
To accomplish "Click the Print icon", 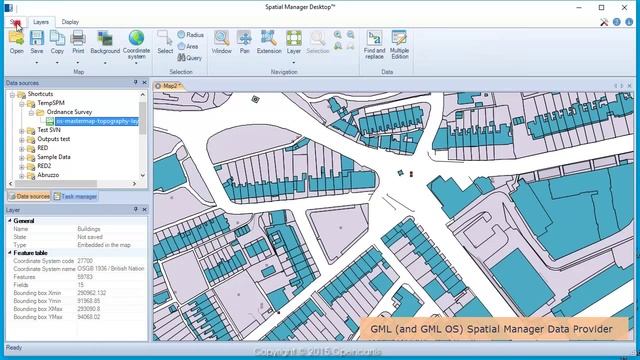I will tap(78, 38).
